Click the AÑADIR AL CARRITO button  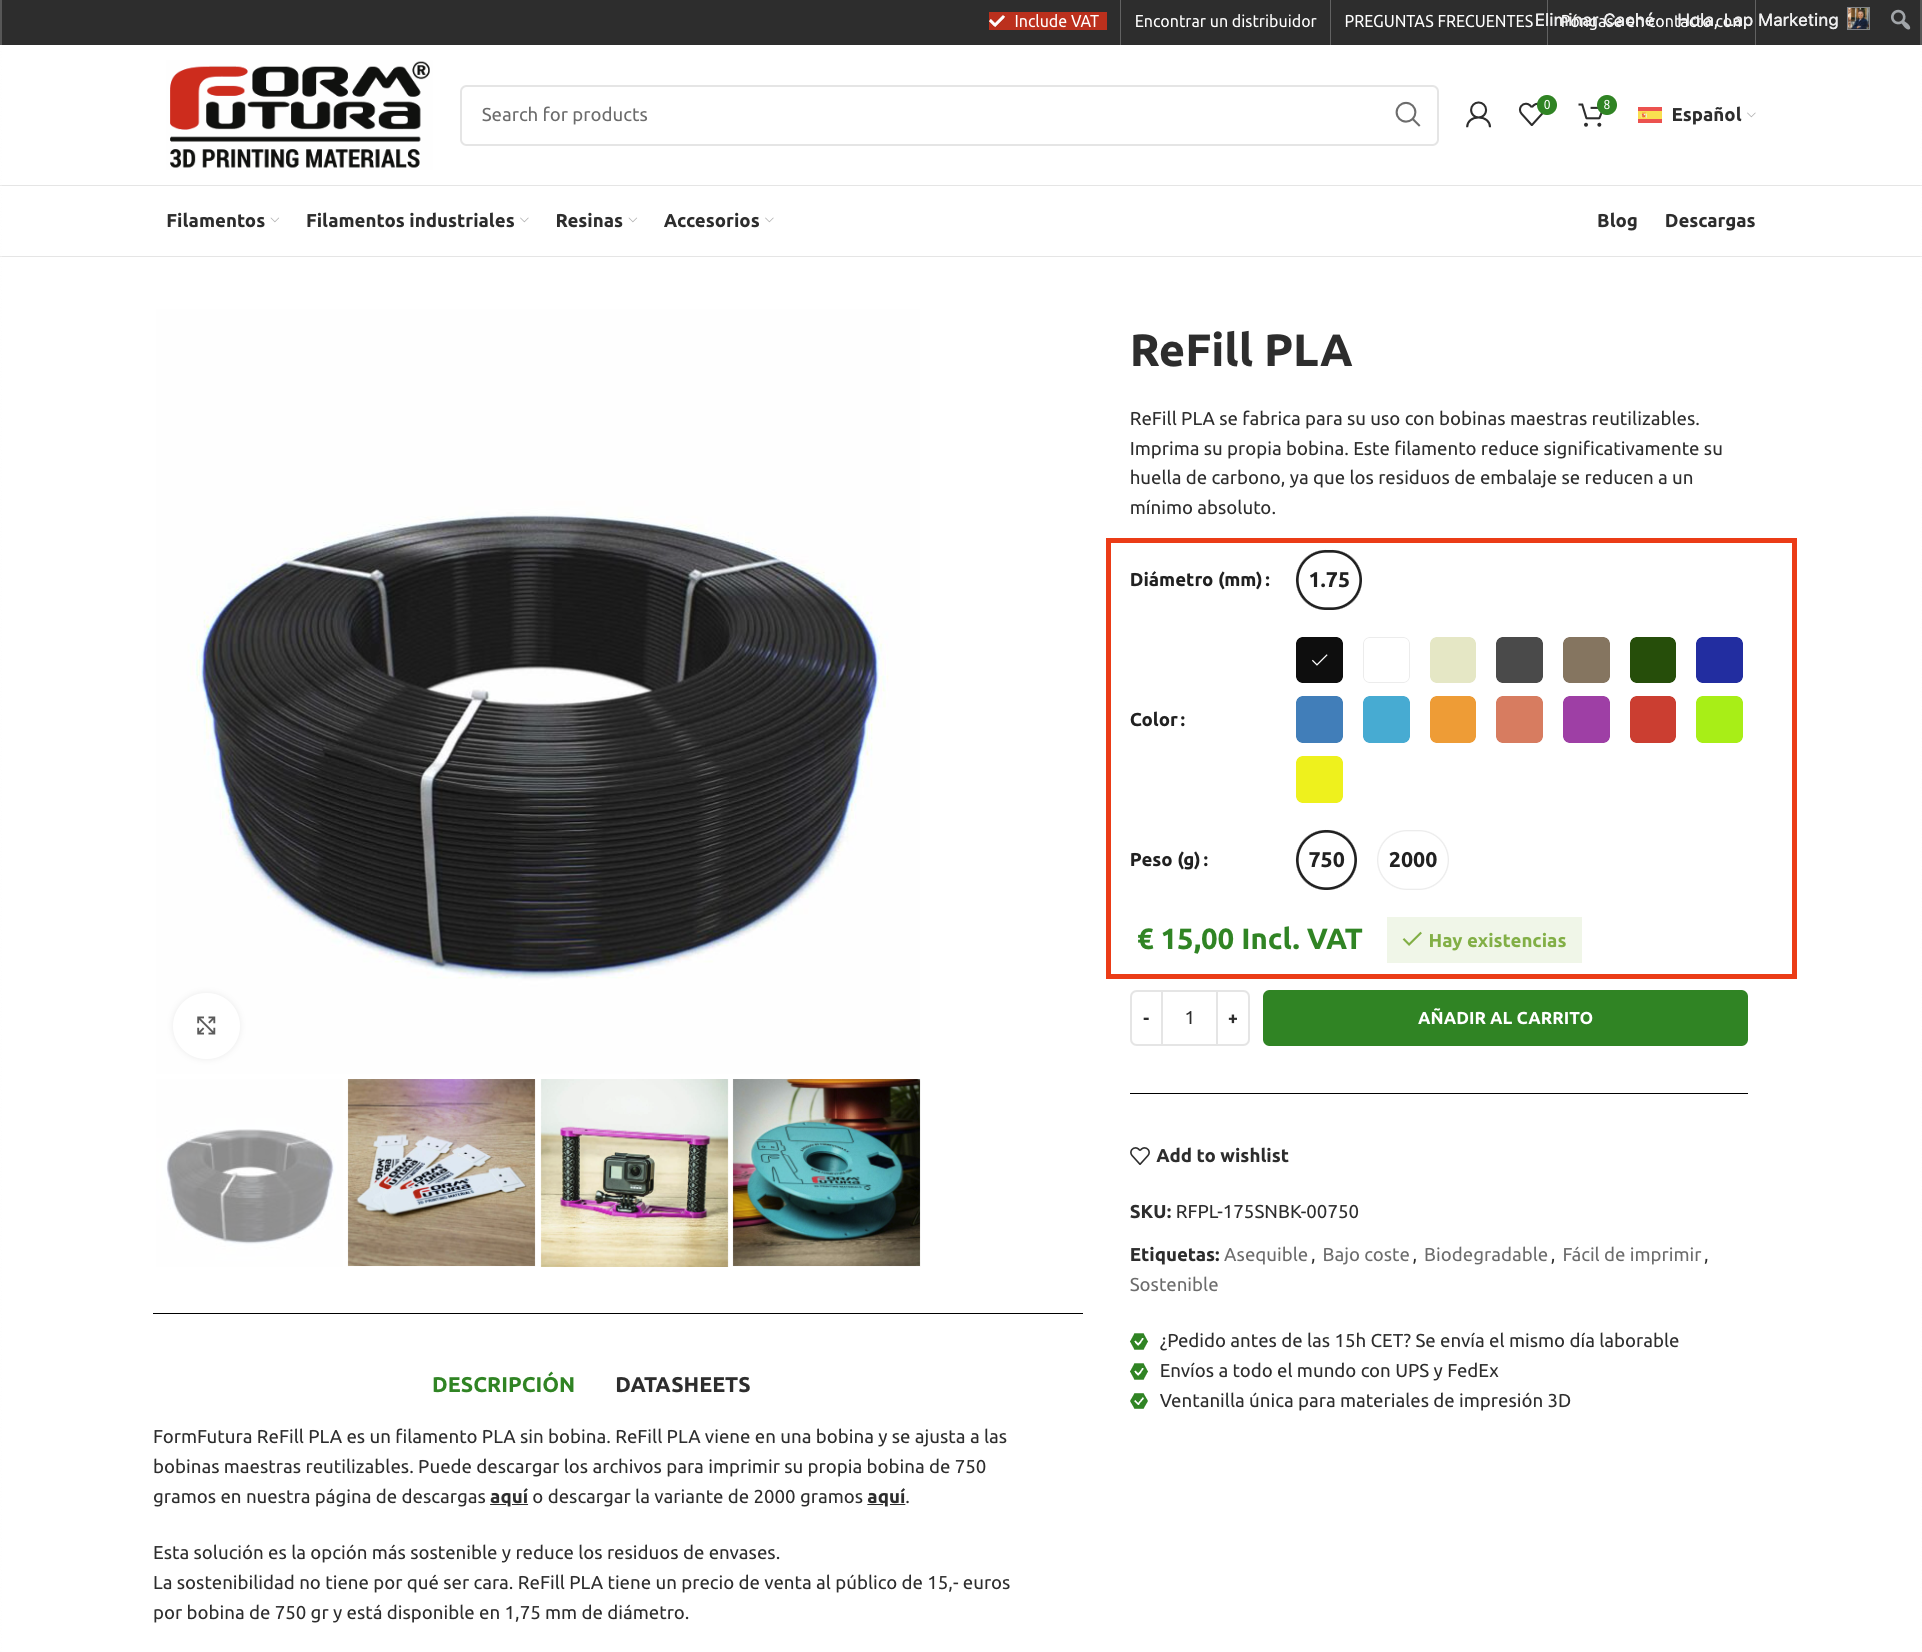tap(1505, 1018)
